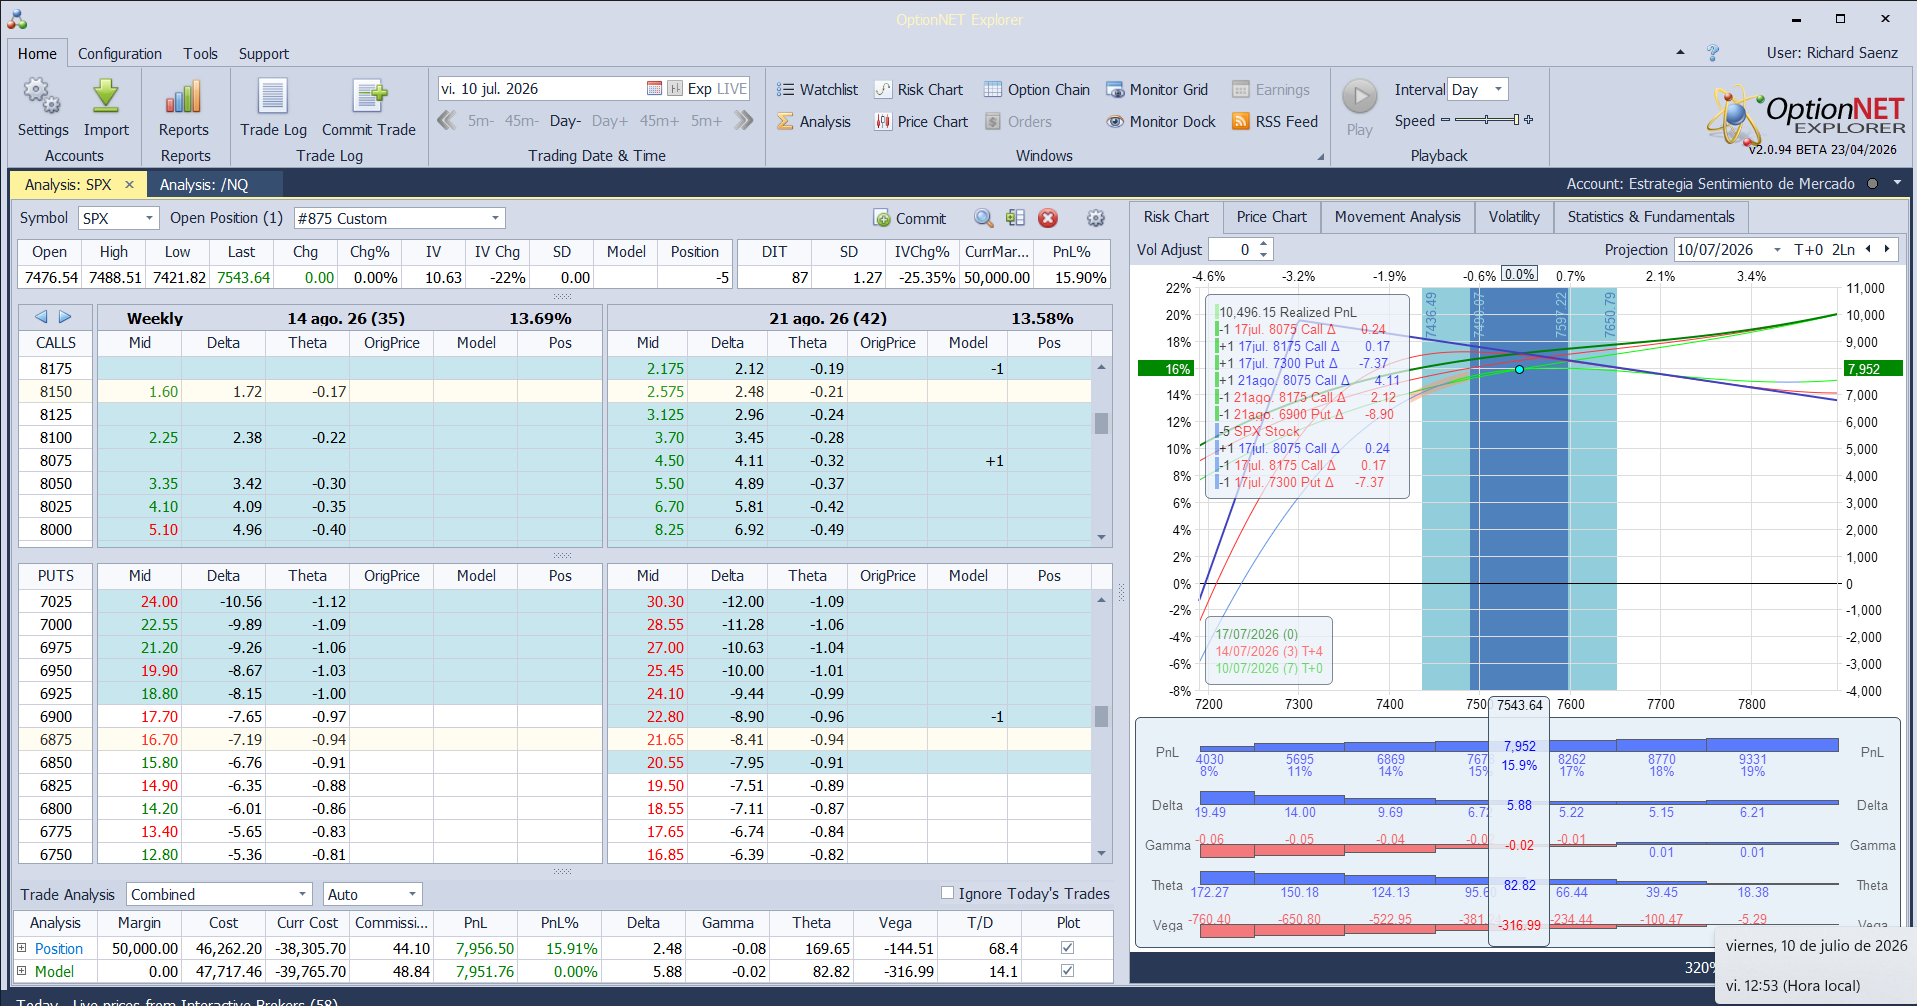Increase Vol Adjust with the up stepper
The width and height of the screenshot is (1917, 1006).
click(1264, 244)
